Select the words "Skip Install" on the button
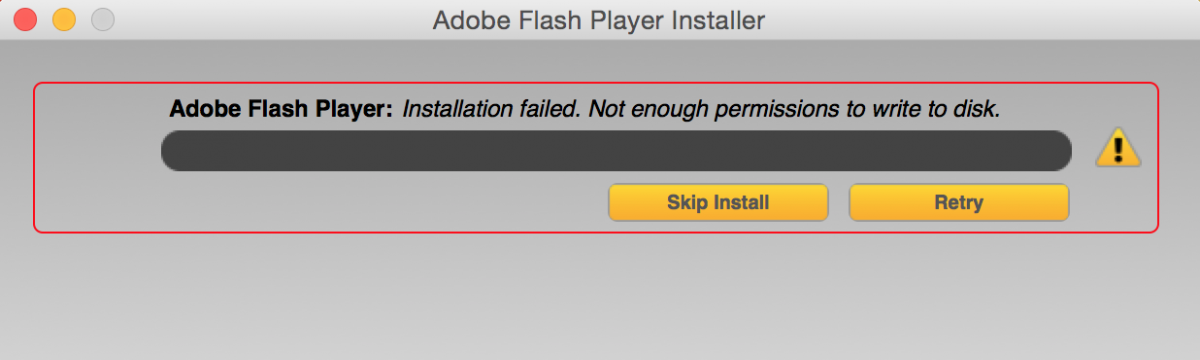 coord(718,202)
